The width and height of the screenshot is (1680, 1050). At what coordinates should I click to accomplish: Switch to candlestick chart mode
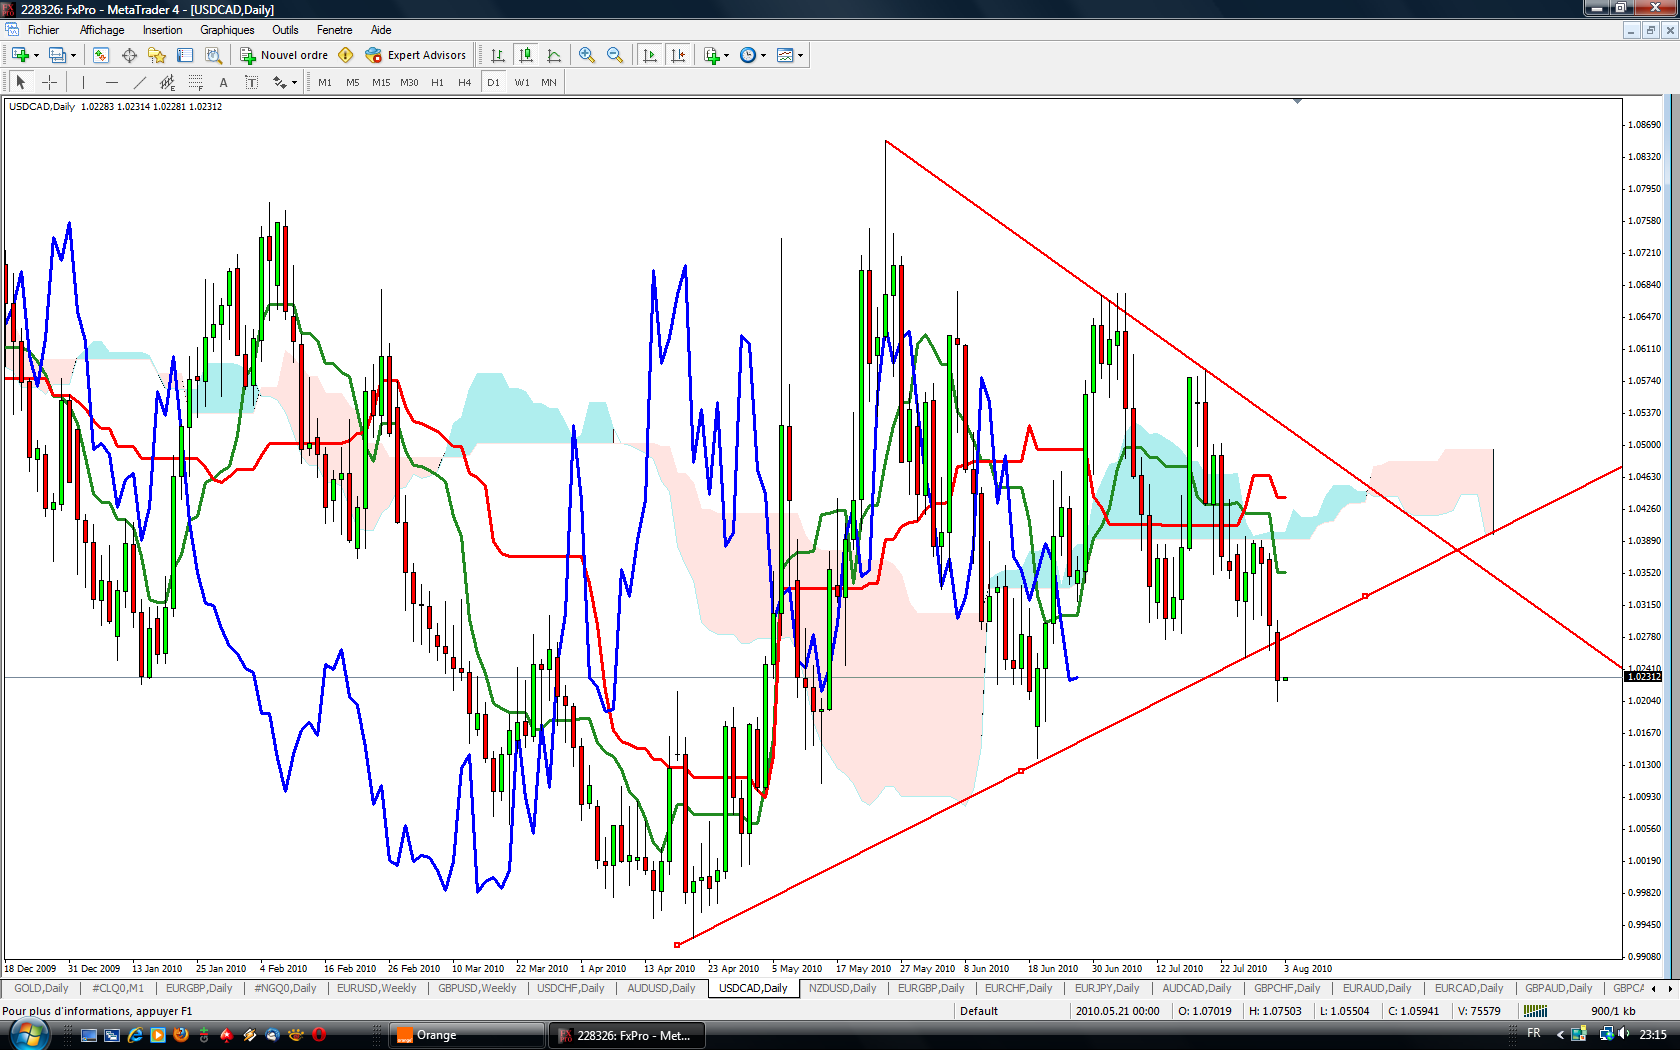pyautogui.click(x=526, y=55)
